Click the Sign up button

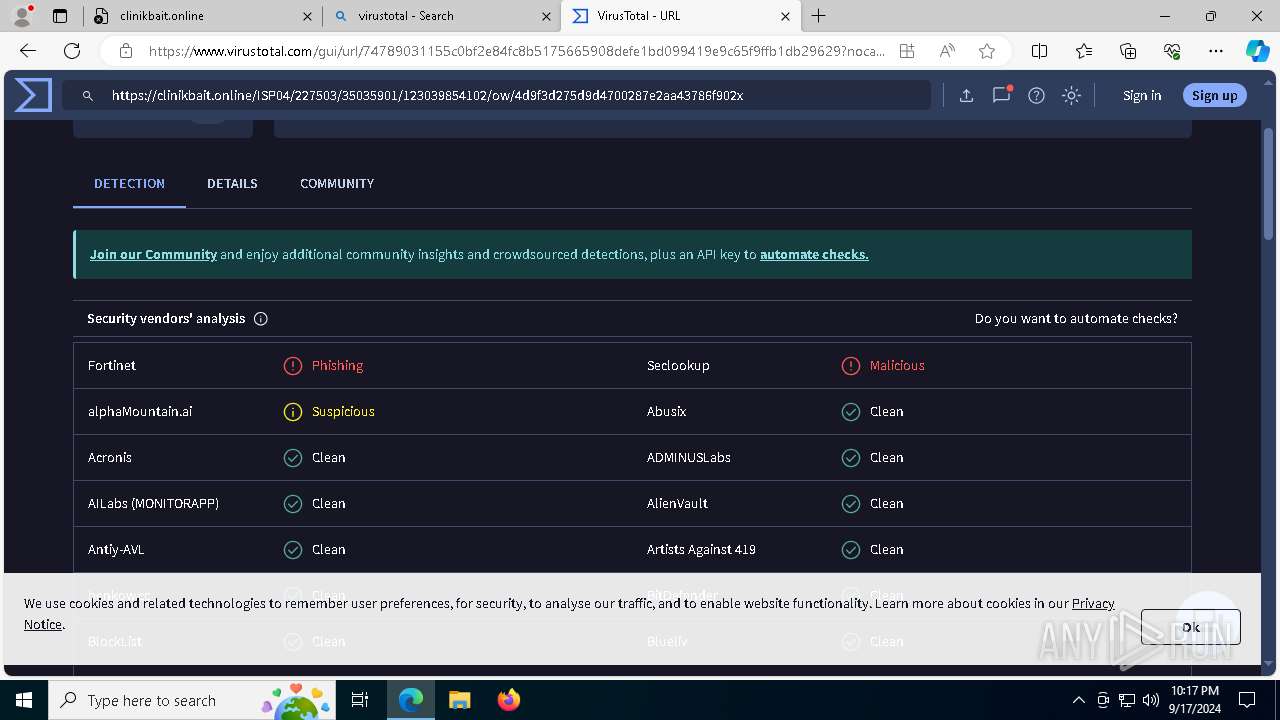[1214, 95]
